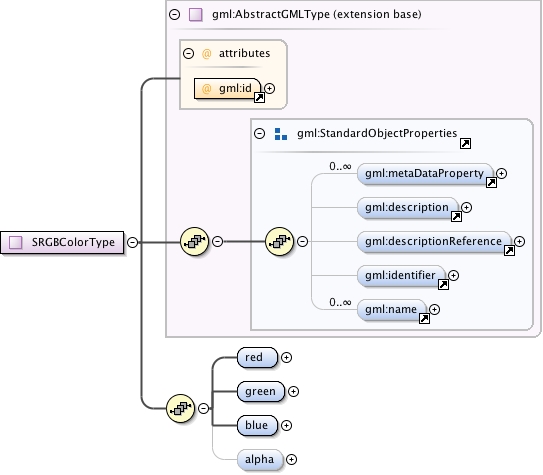Viewport: 543px width, 475px height.
Task: Follow reference arrow on gml:name
Action: pos(424,318)
